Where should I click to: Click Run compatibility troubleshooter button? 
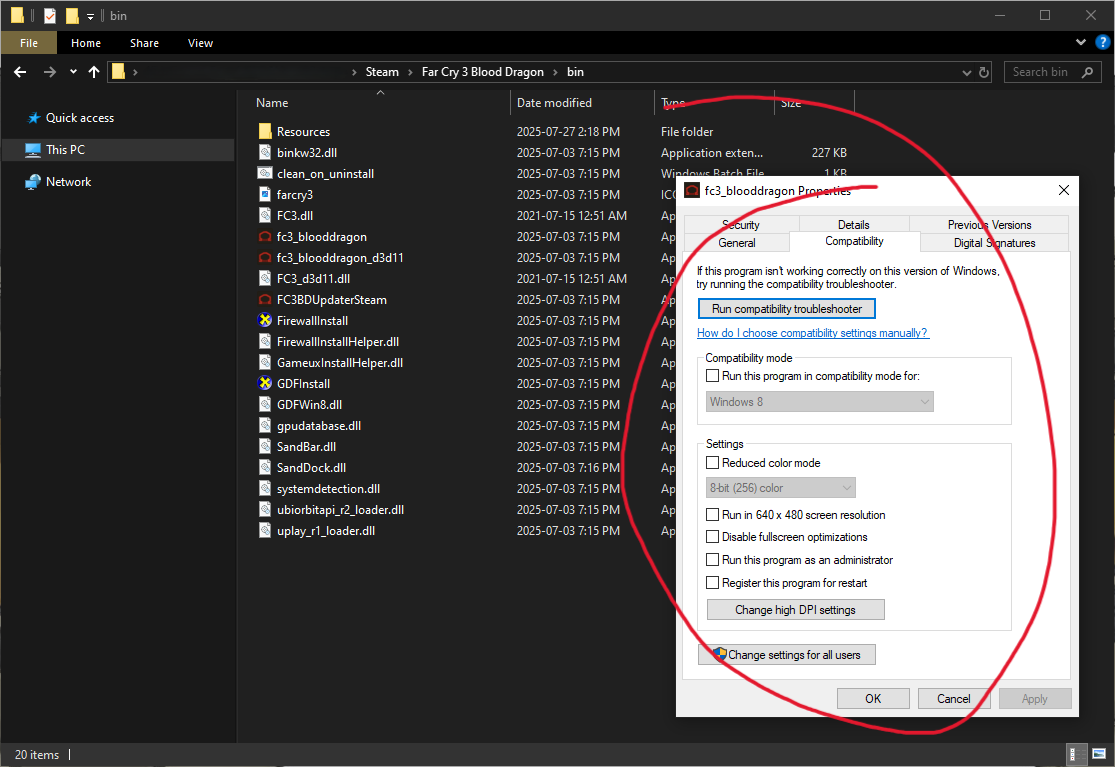click(786, 309)
